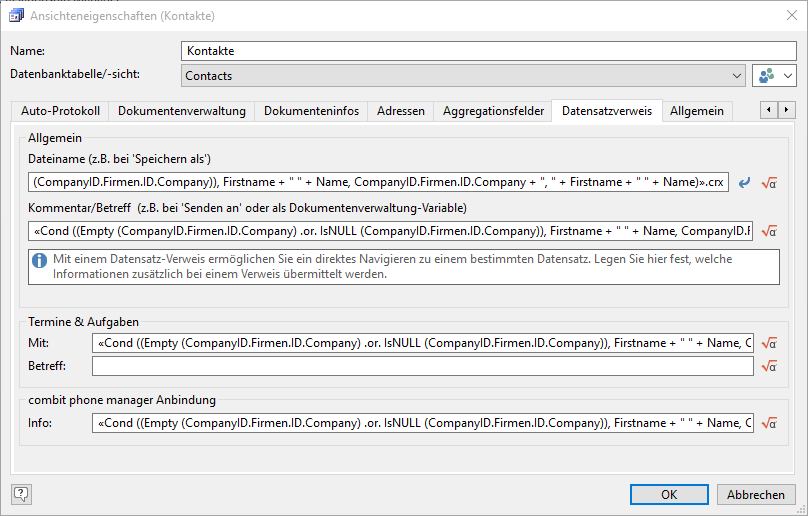Open the Dokumentenverwaltung tab

pyautogui.click(x=181, y=111)
